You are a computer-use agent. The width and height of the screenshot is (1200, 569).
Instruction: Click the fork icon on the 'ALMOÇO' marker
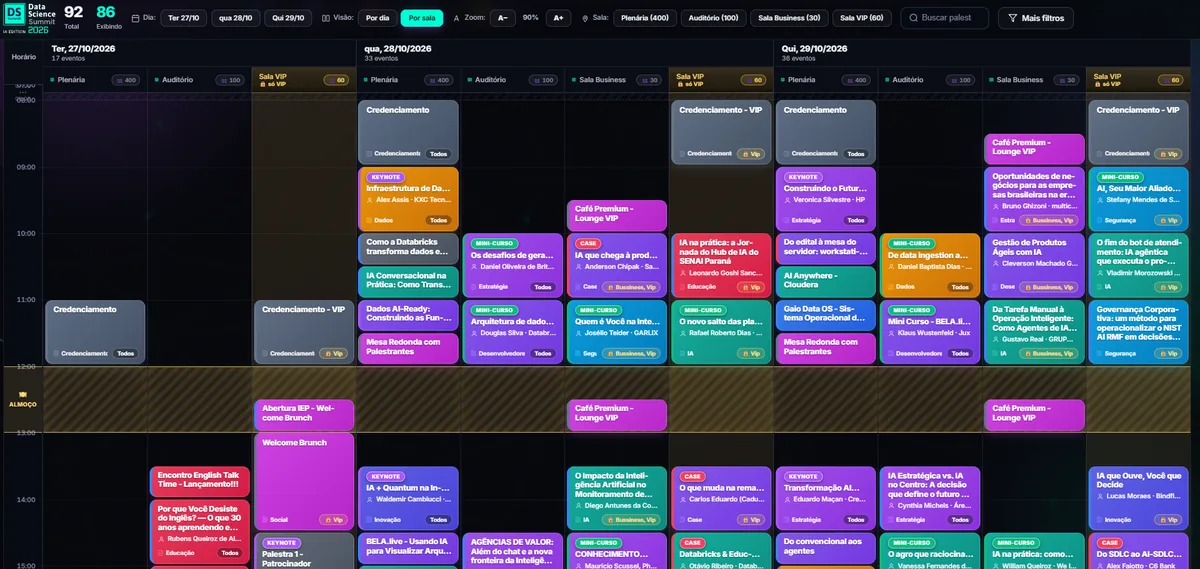(22, 395)
